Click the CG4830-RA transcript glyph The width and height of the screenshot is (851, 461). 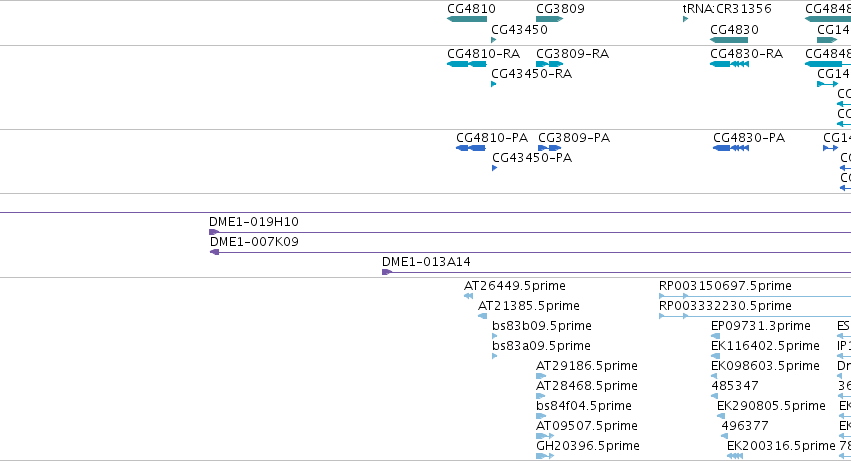pos(729,64)
